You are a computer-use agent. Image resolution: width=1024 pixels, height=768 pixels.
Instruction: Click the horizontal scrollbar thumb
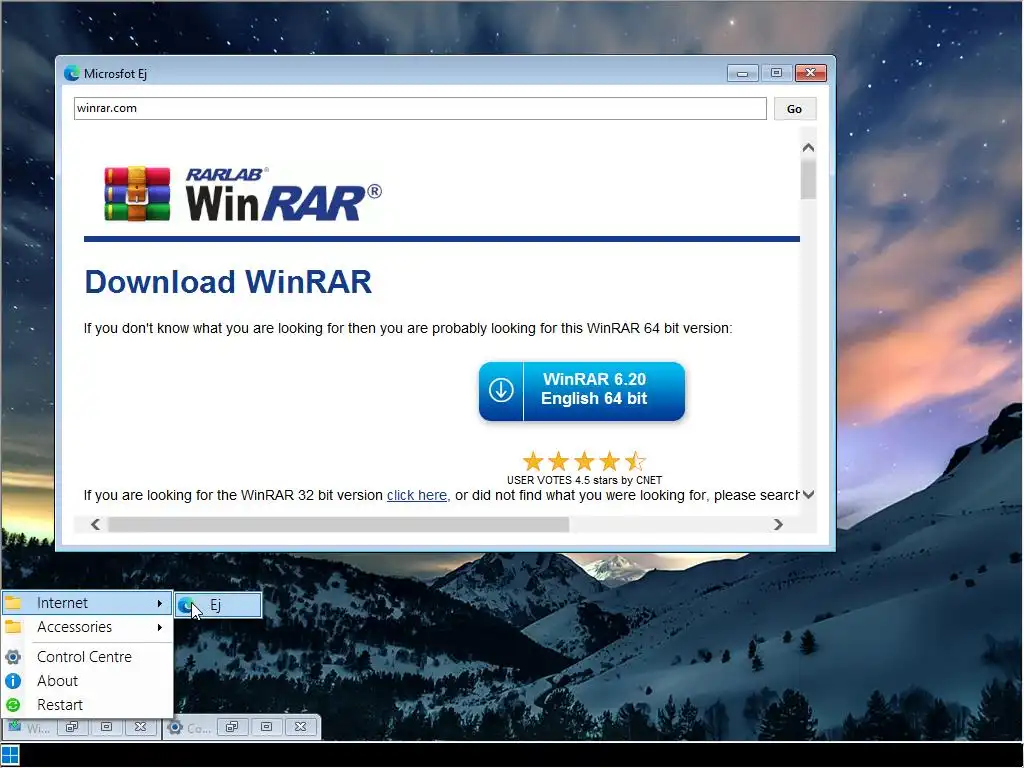338,524
